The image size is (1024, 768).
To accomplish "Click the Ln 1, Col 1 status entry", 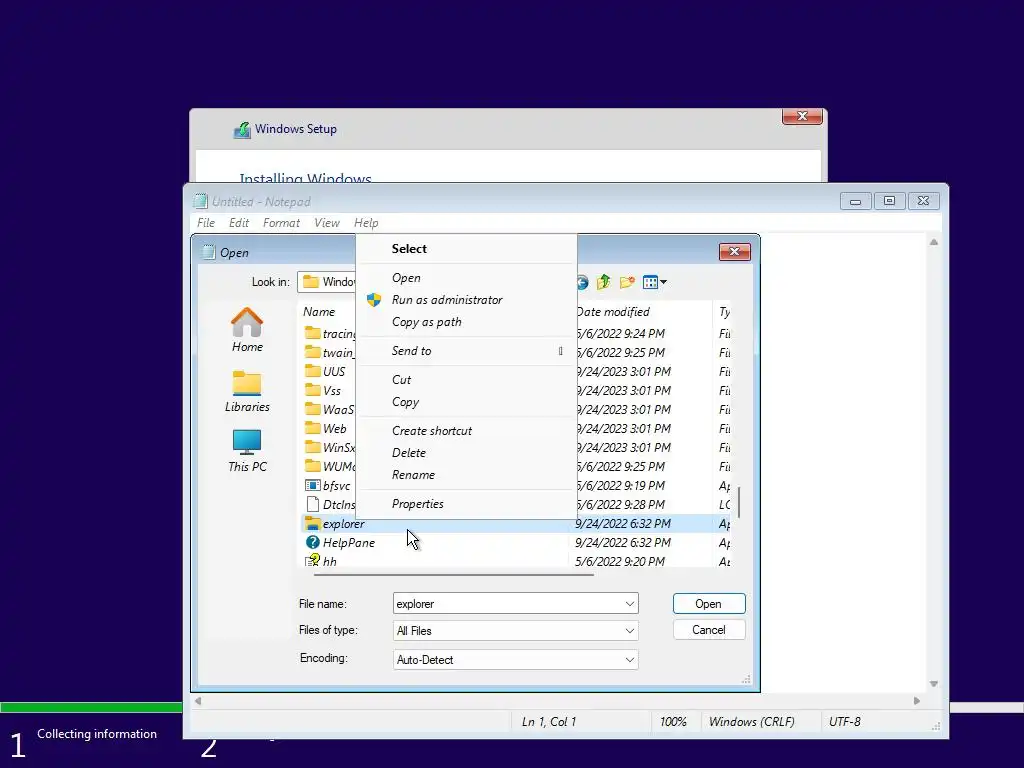I will 549,722.
